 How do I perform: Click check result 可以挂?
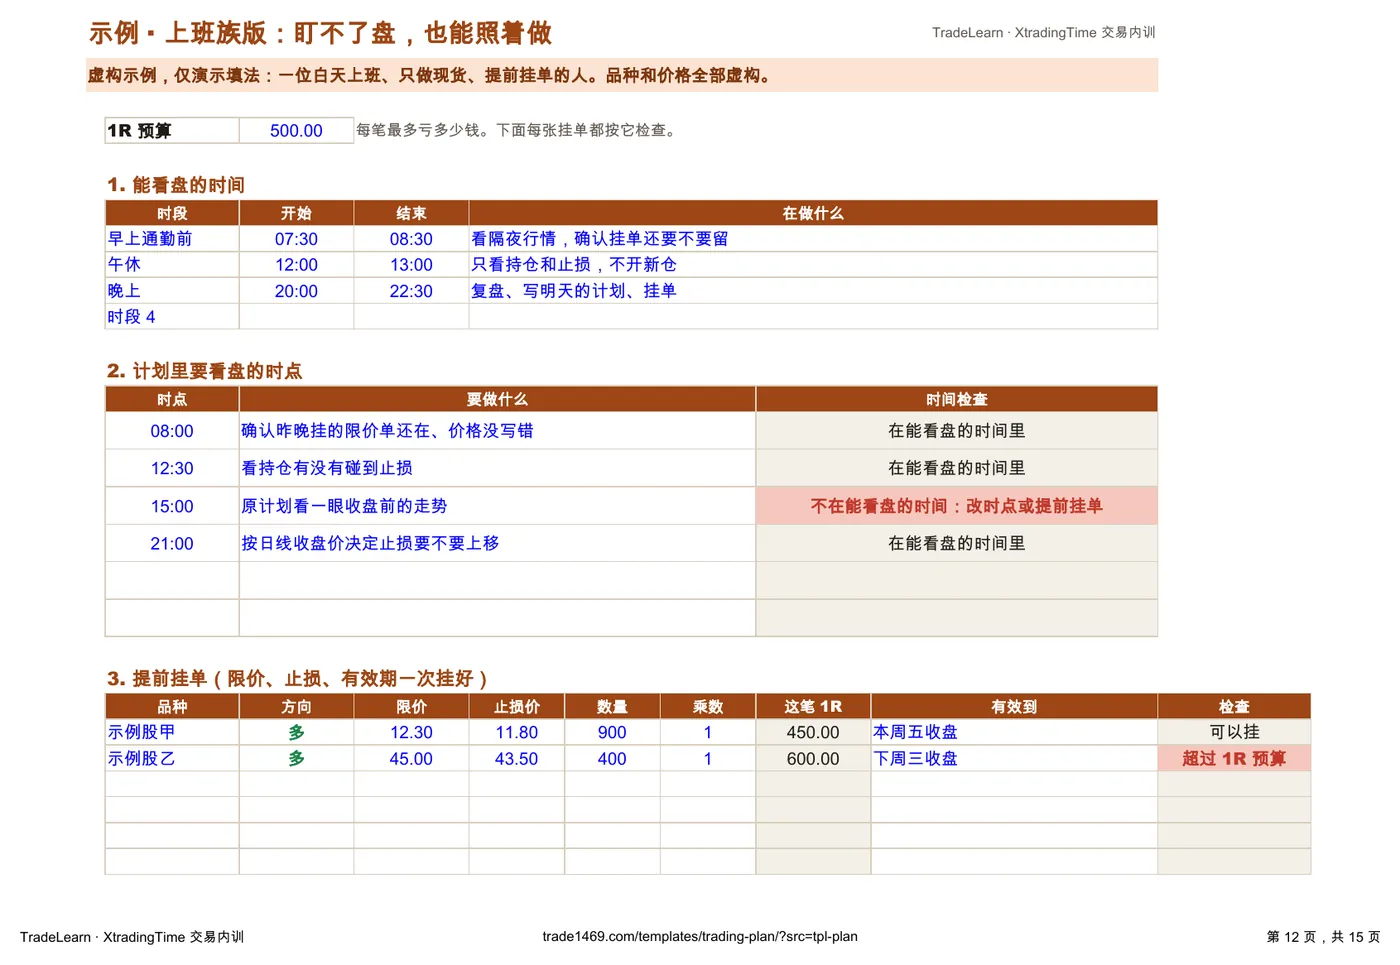coord(1234,732)
